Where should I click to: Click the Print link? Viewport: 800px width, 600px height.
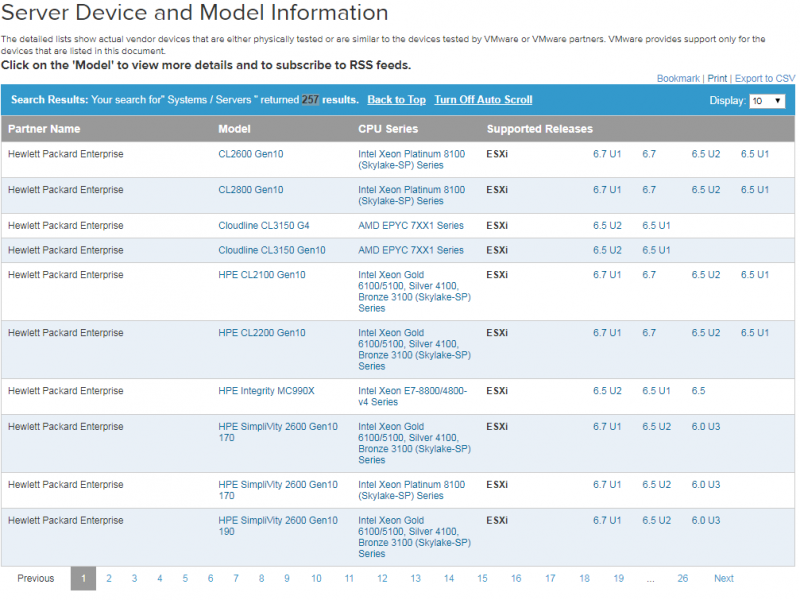[717, 78]
